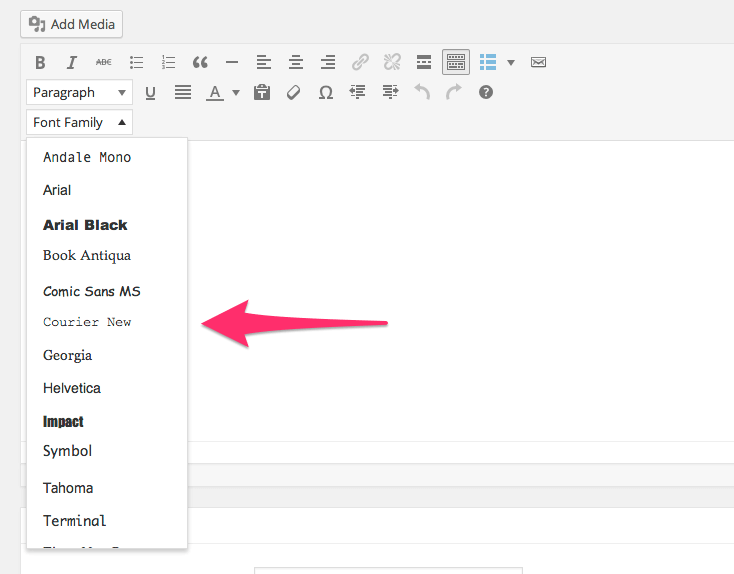The image size is (734, 574).
Task: Align text right
Action: point(328,62)
